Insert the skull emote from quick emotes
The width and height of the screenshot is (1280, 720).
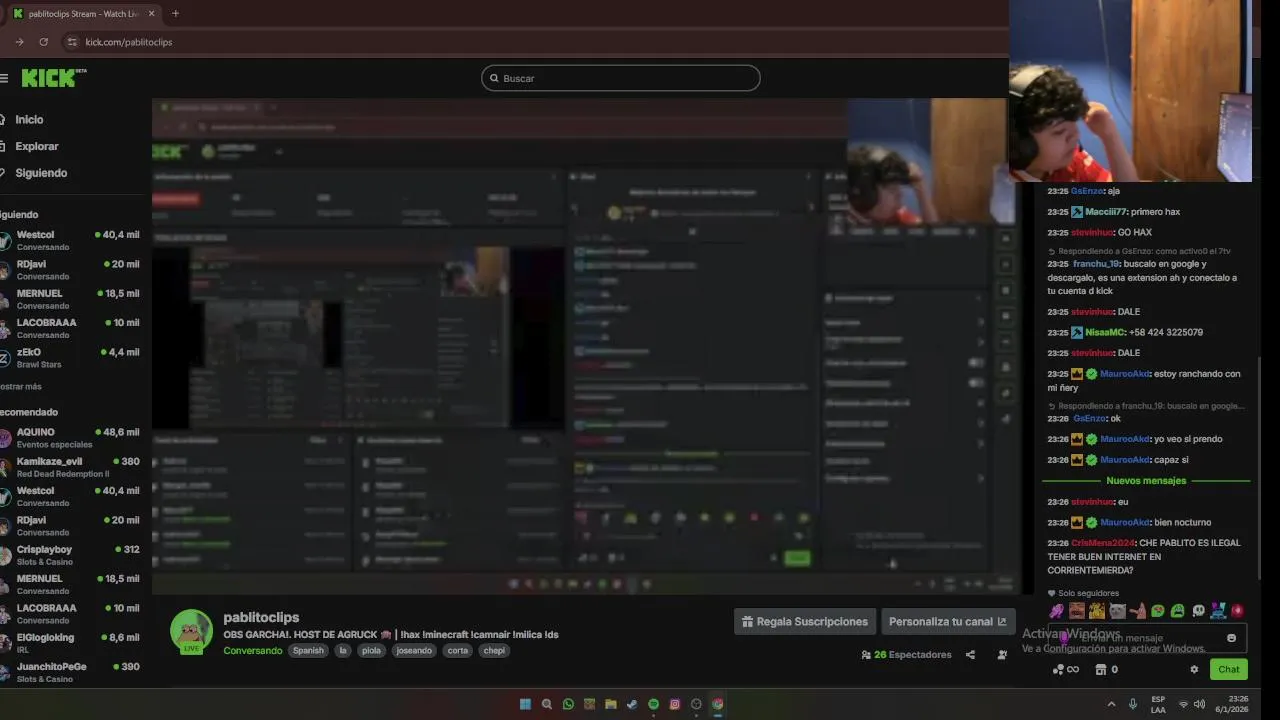point(1198,611)
